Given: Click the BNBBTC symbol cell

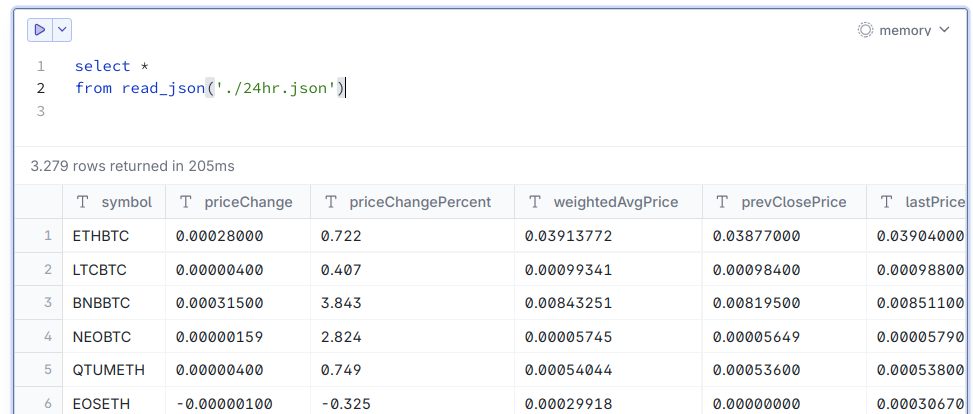Looking at the screenshot, I should (114, 303).
